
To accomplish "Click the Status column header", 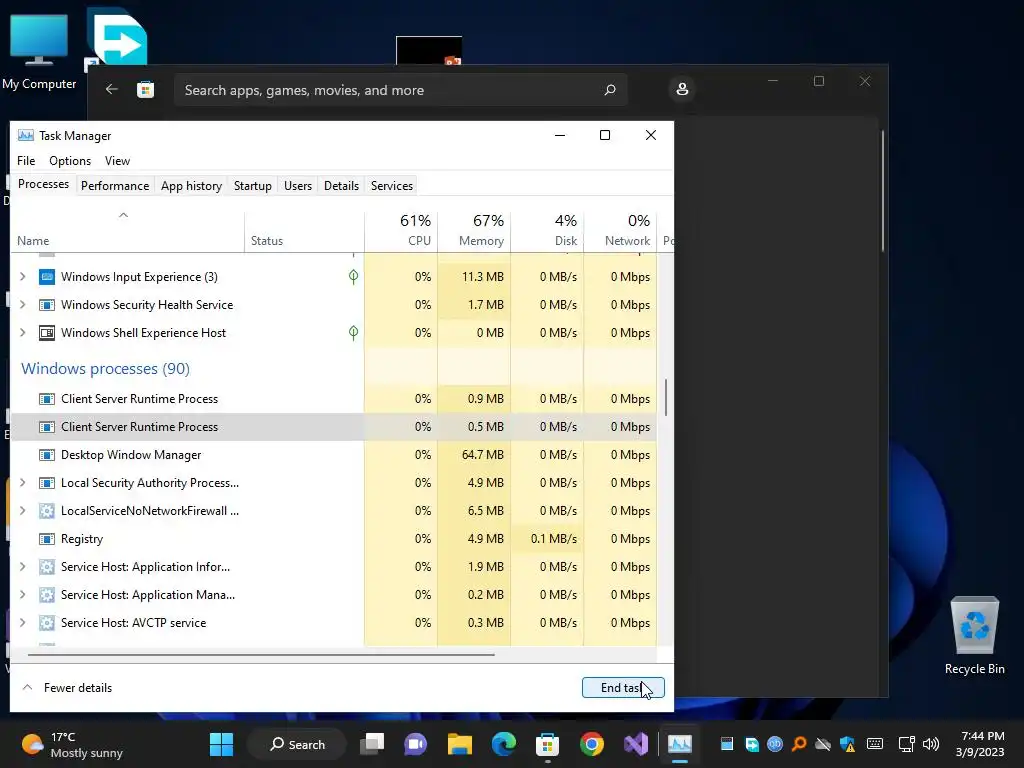I will (x=304, y=231).
